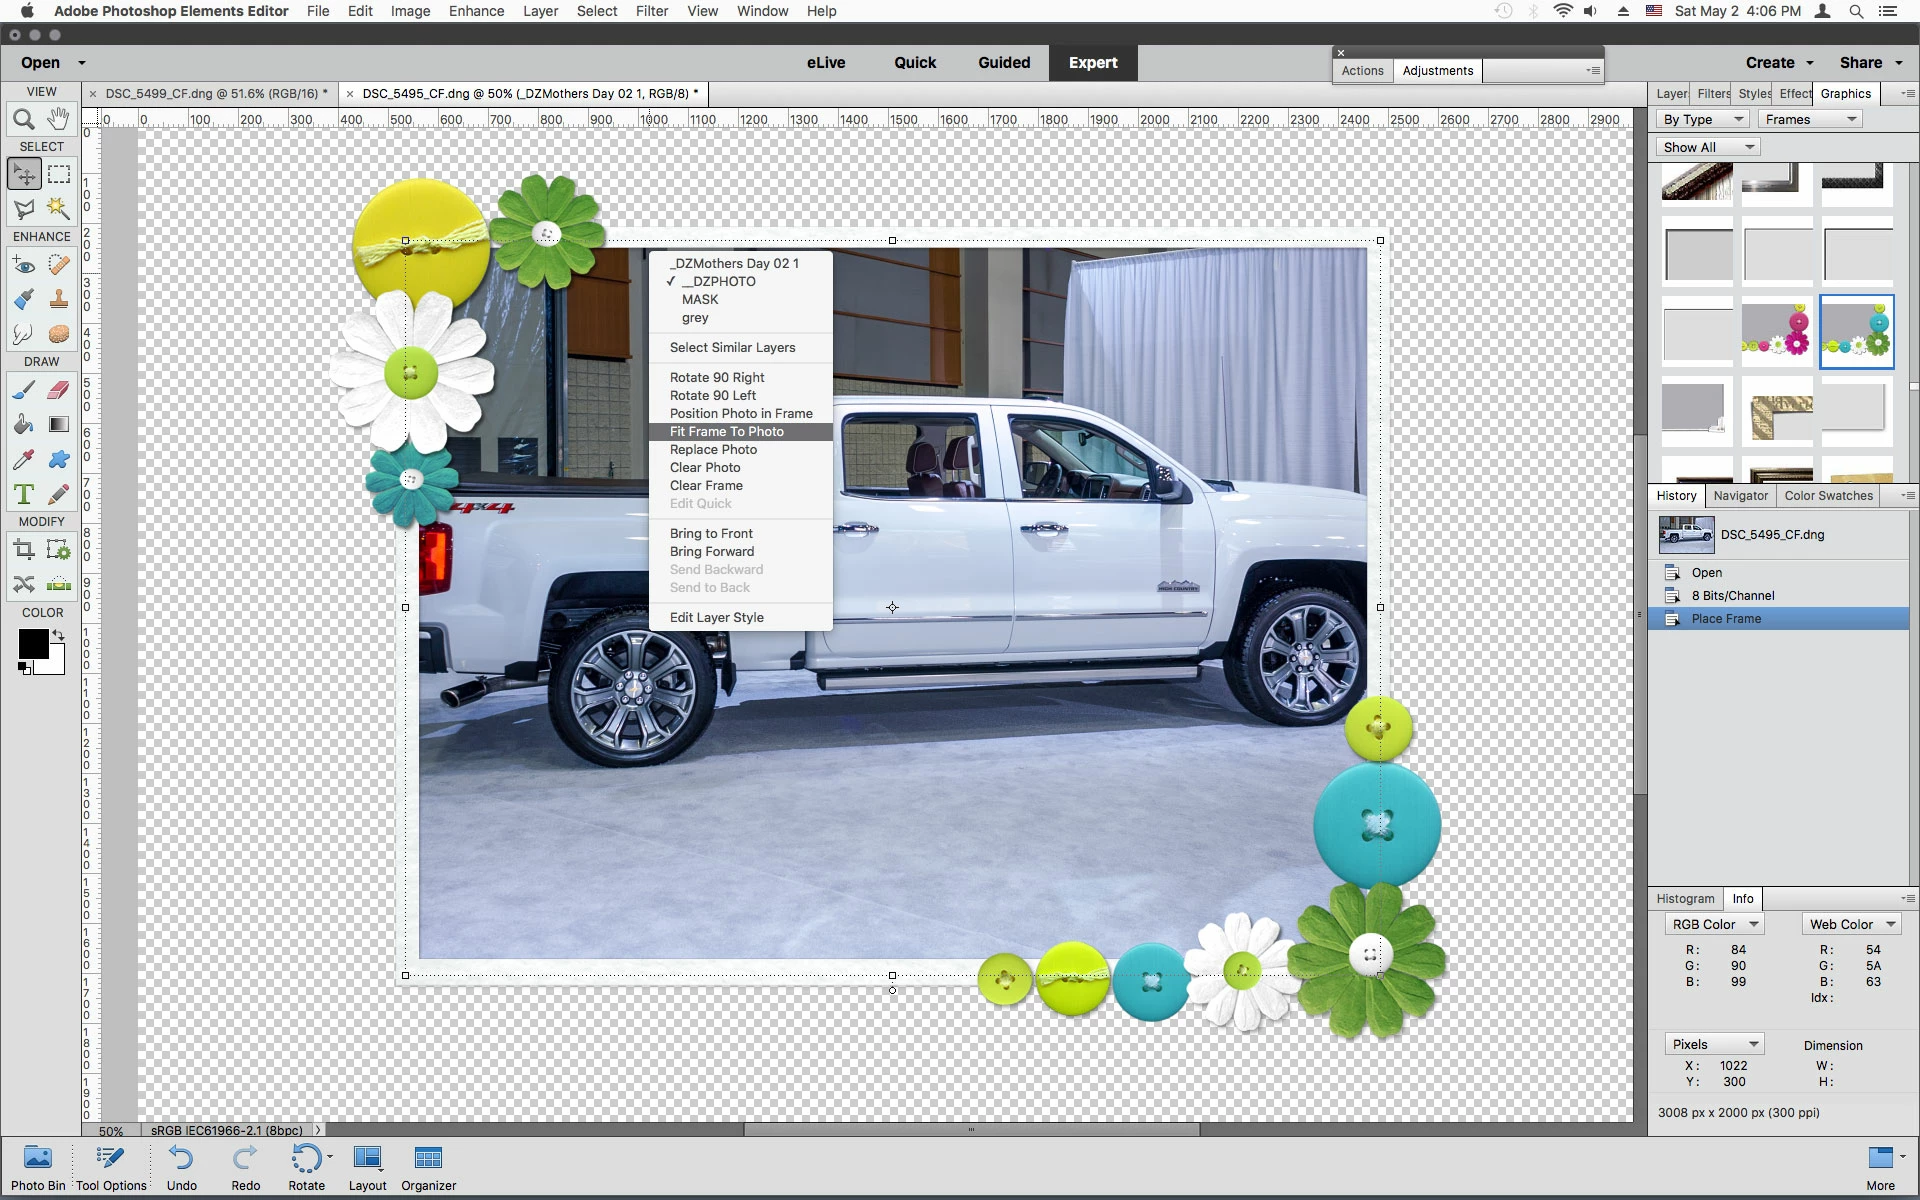Open the By Type dropdown

1703,119
